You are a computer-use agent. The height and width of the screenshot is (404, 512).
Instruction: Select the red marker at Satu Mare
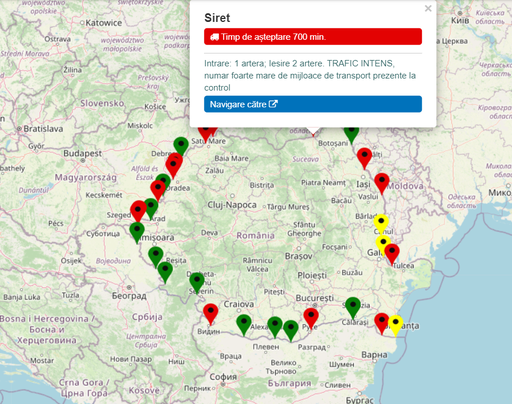tap(206, 134)
